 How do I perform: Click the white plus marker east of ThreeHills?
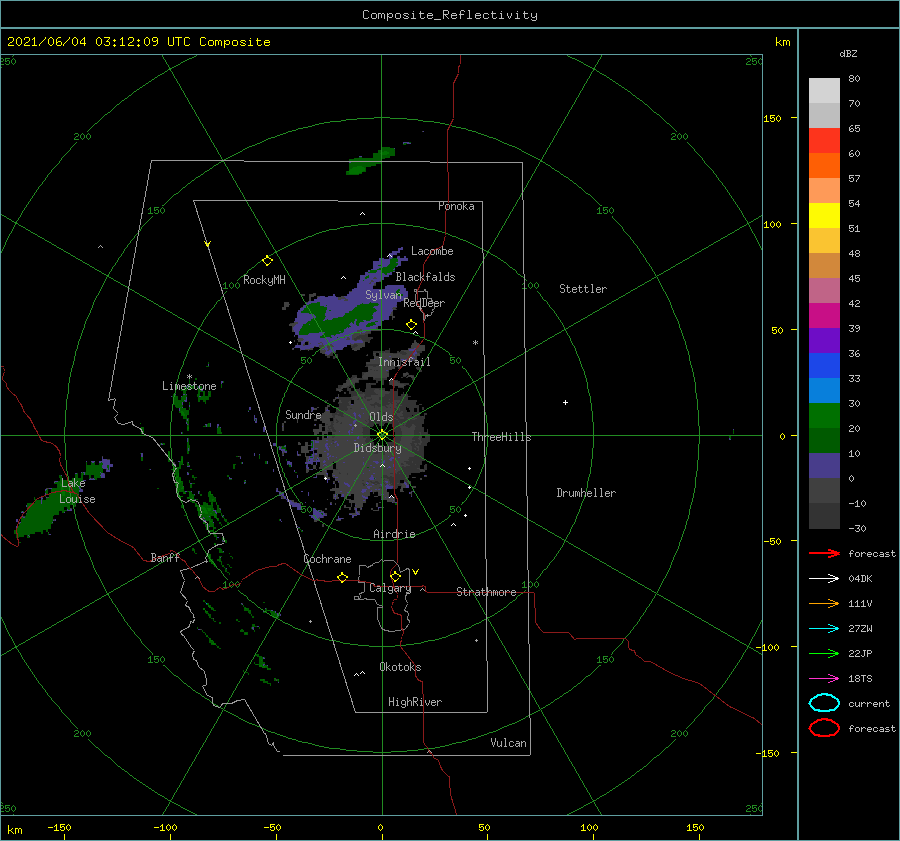tap(565, 402)
